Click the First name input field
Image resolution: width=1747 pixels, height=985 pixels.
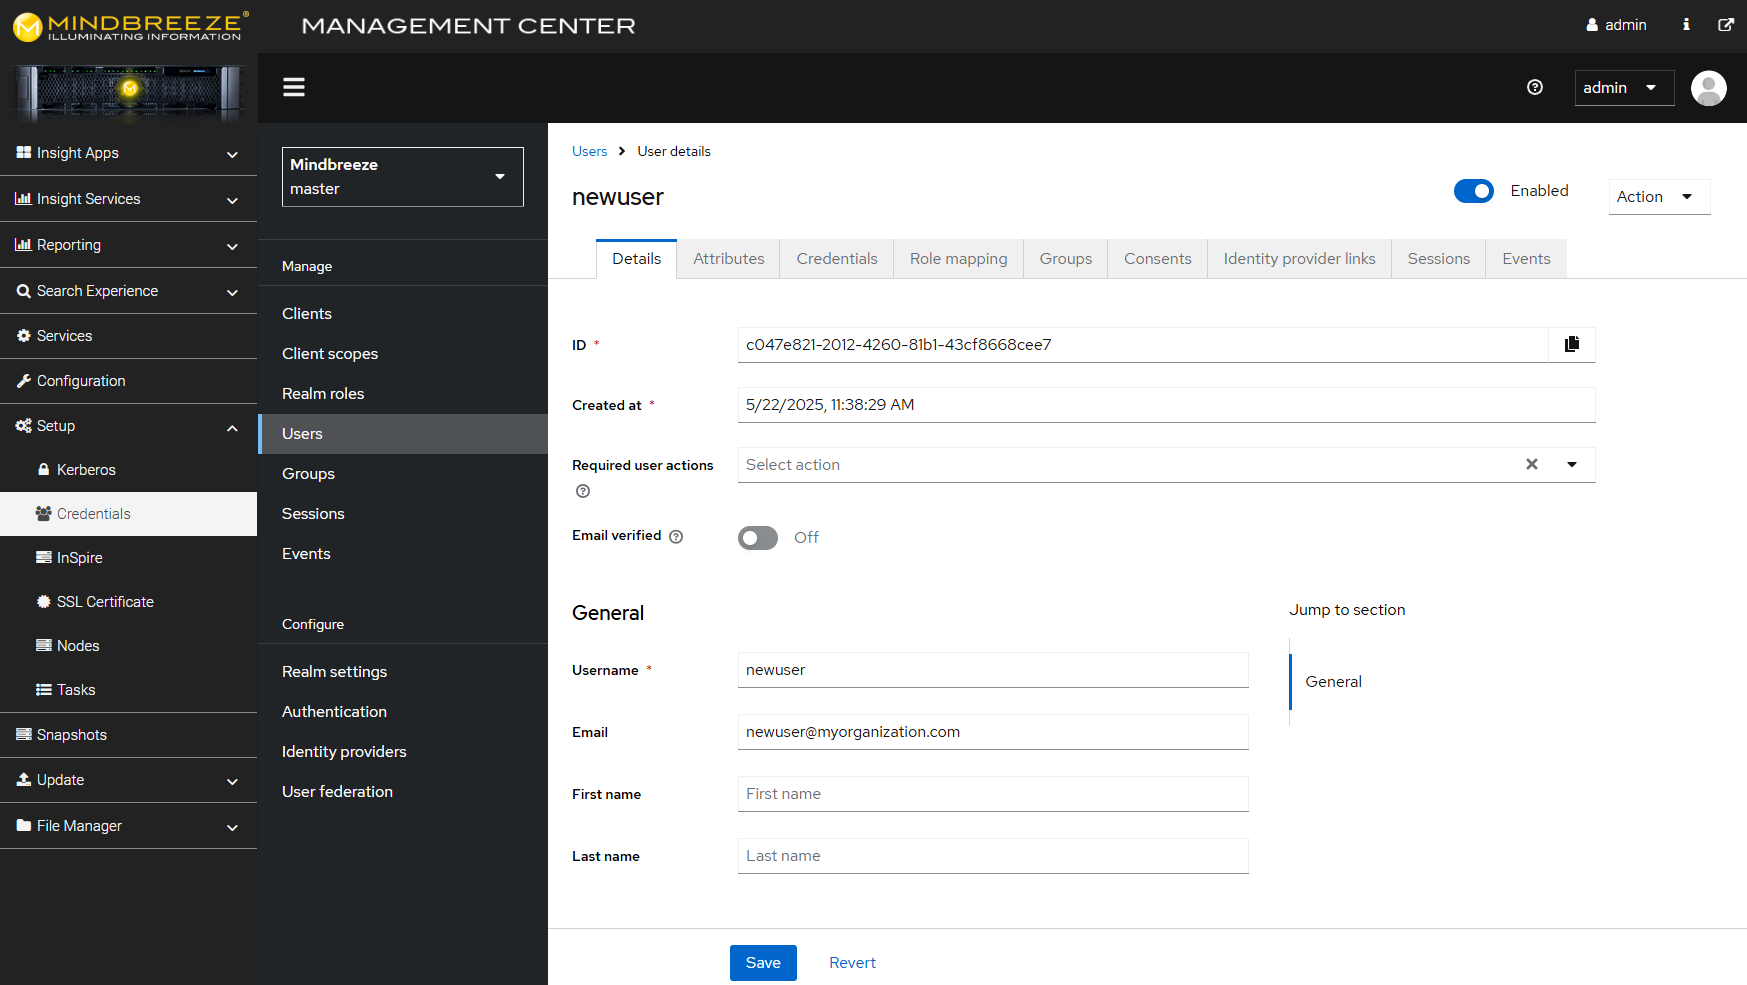tap(993, 794)
